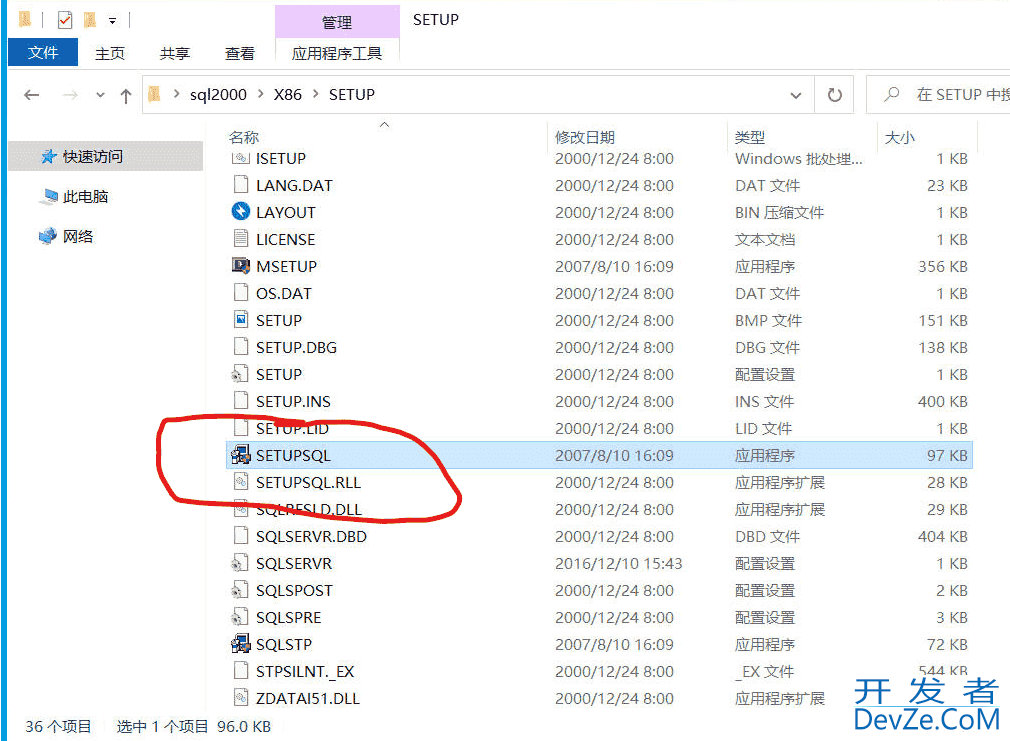Image resolution: width=1010 pixels, height=741 pixels.
Task: Select the ISETUP batch file icon
Action: [x=240, y=158]
